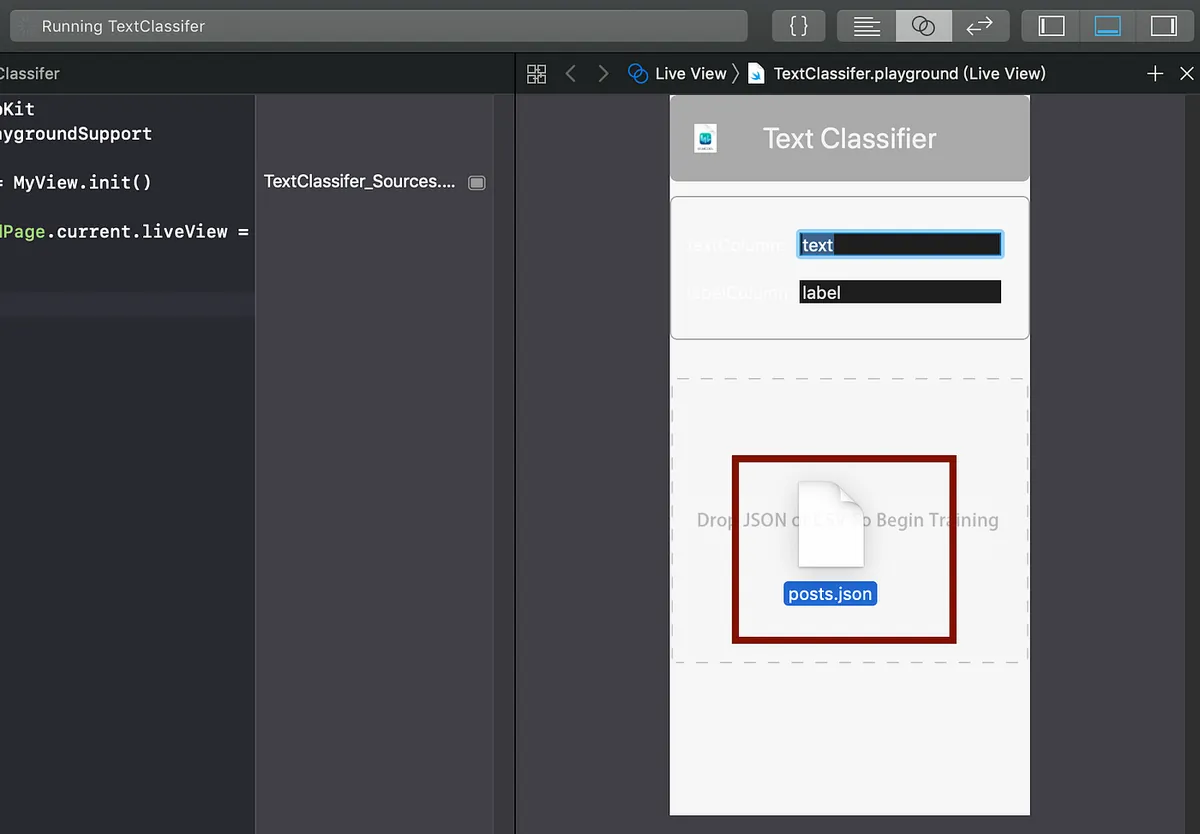Click the playground file icon in jump bar
The image size is (1200, 834).
pos(755,73)
